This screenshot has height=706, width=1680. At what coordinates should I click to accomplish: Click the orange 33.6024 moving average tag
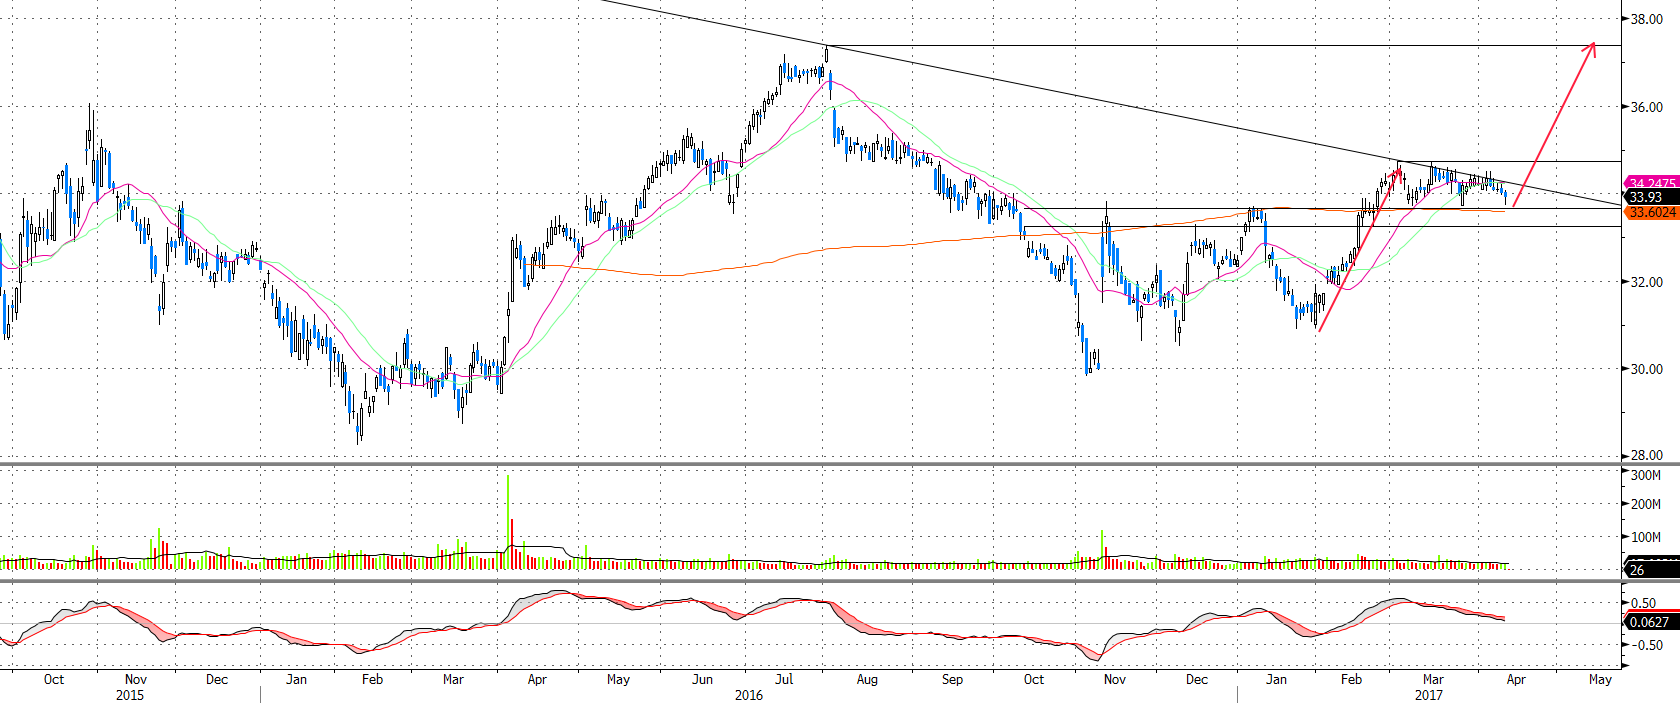tap(1652, 213)
